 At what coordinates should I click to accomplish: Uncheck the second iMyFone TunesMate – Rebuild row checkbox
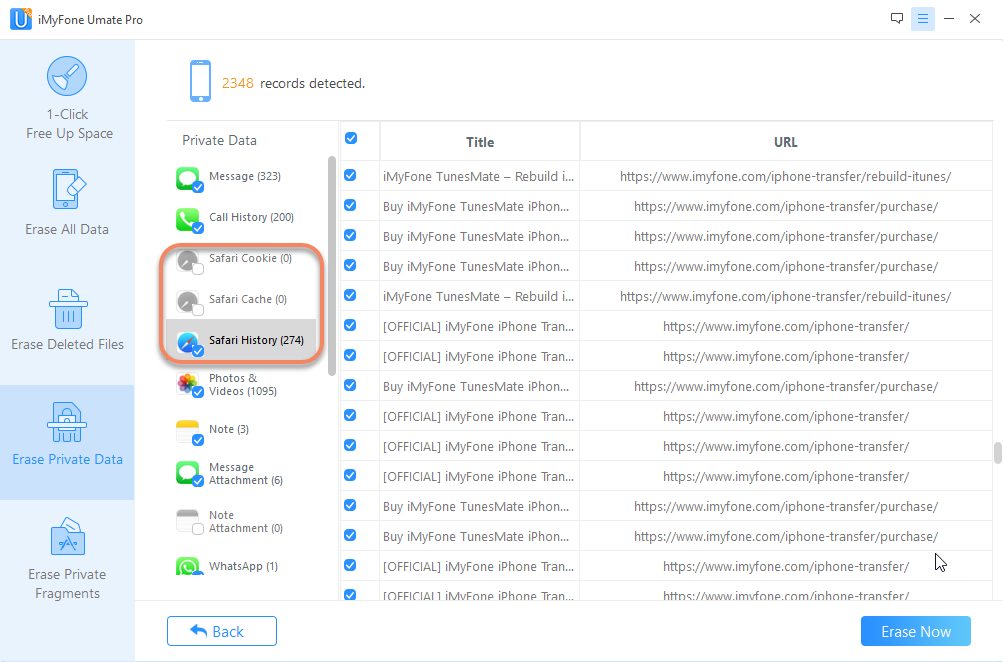(x=350, y=295)
